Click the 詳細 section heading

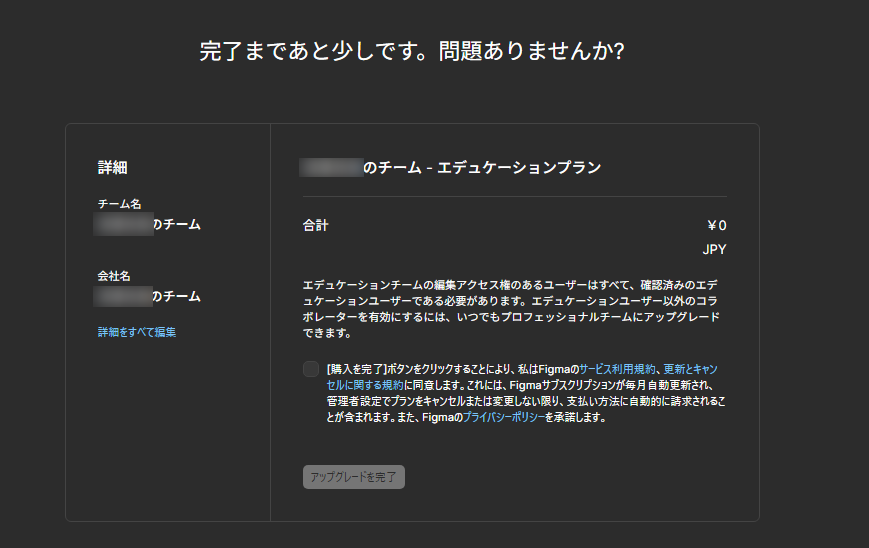(x=112, y=168)
